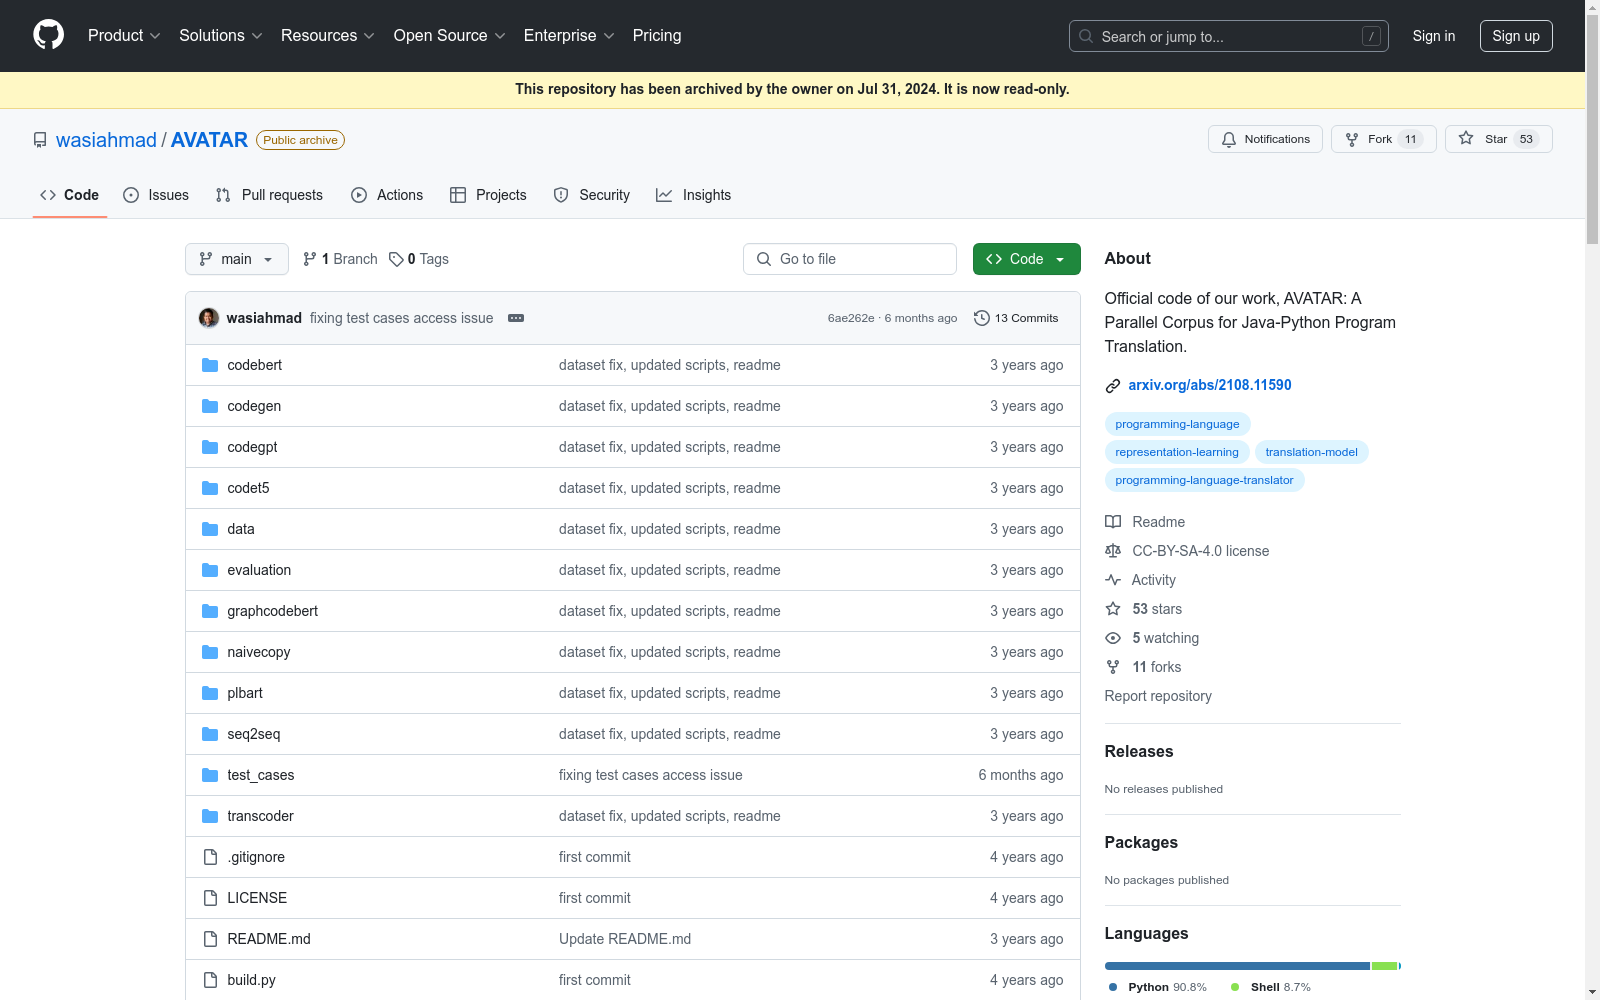Open the graphcodebert folder
The image size is (1600, 1000).
coord(272,611)
